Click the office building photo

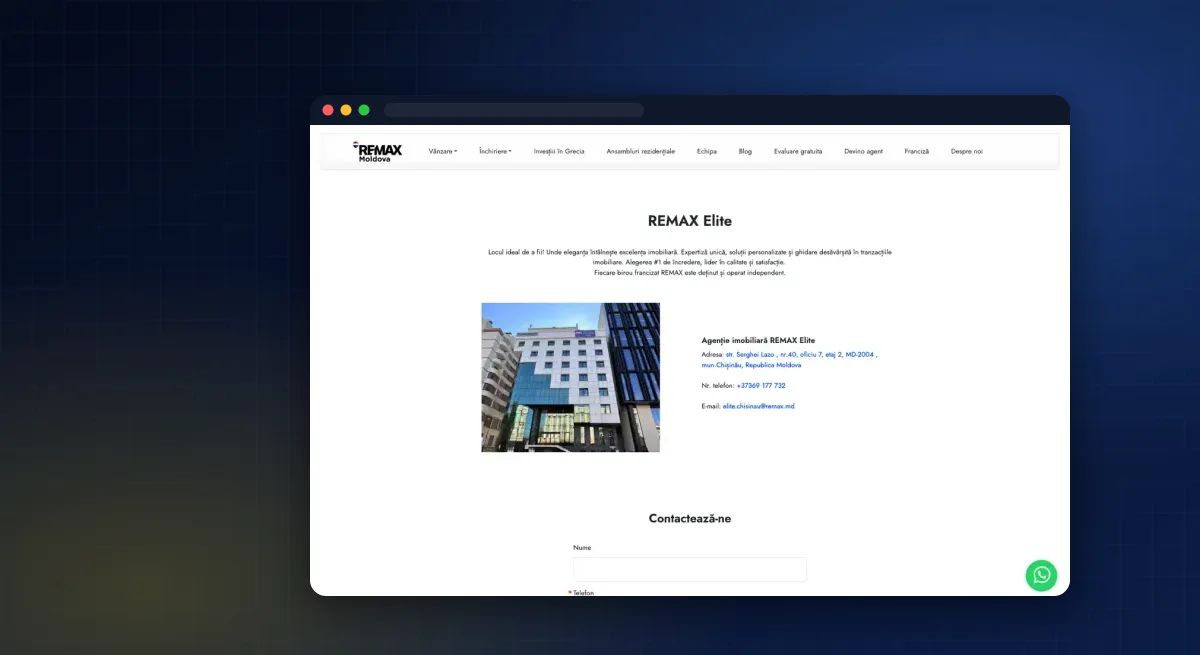(x=570, y=377)
